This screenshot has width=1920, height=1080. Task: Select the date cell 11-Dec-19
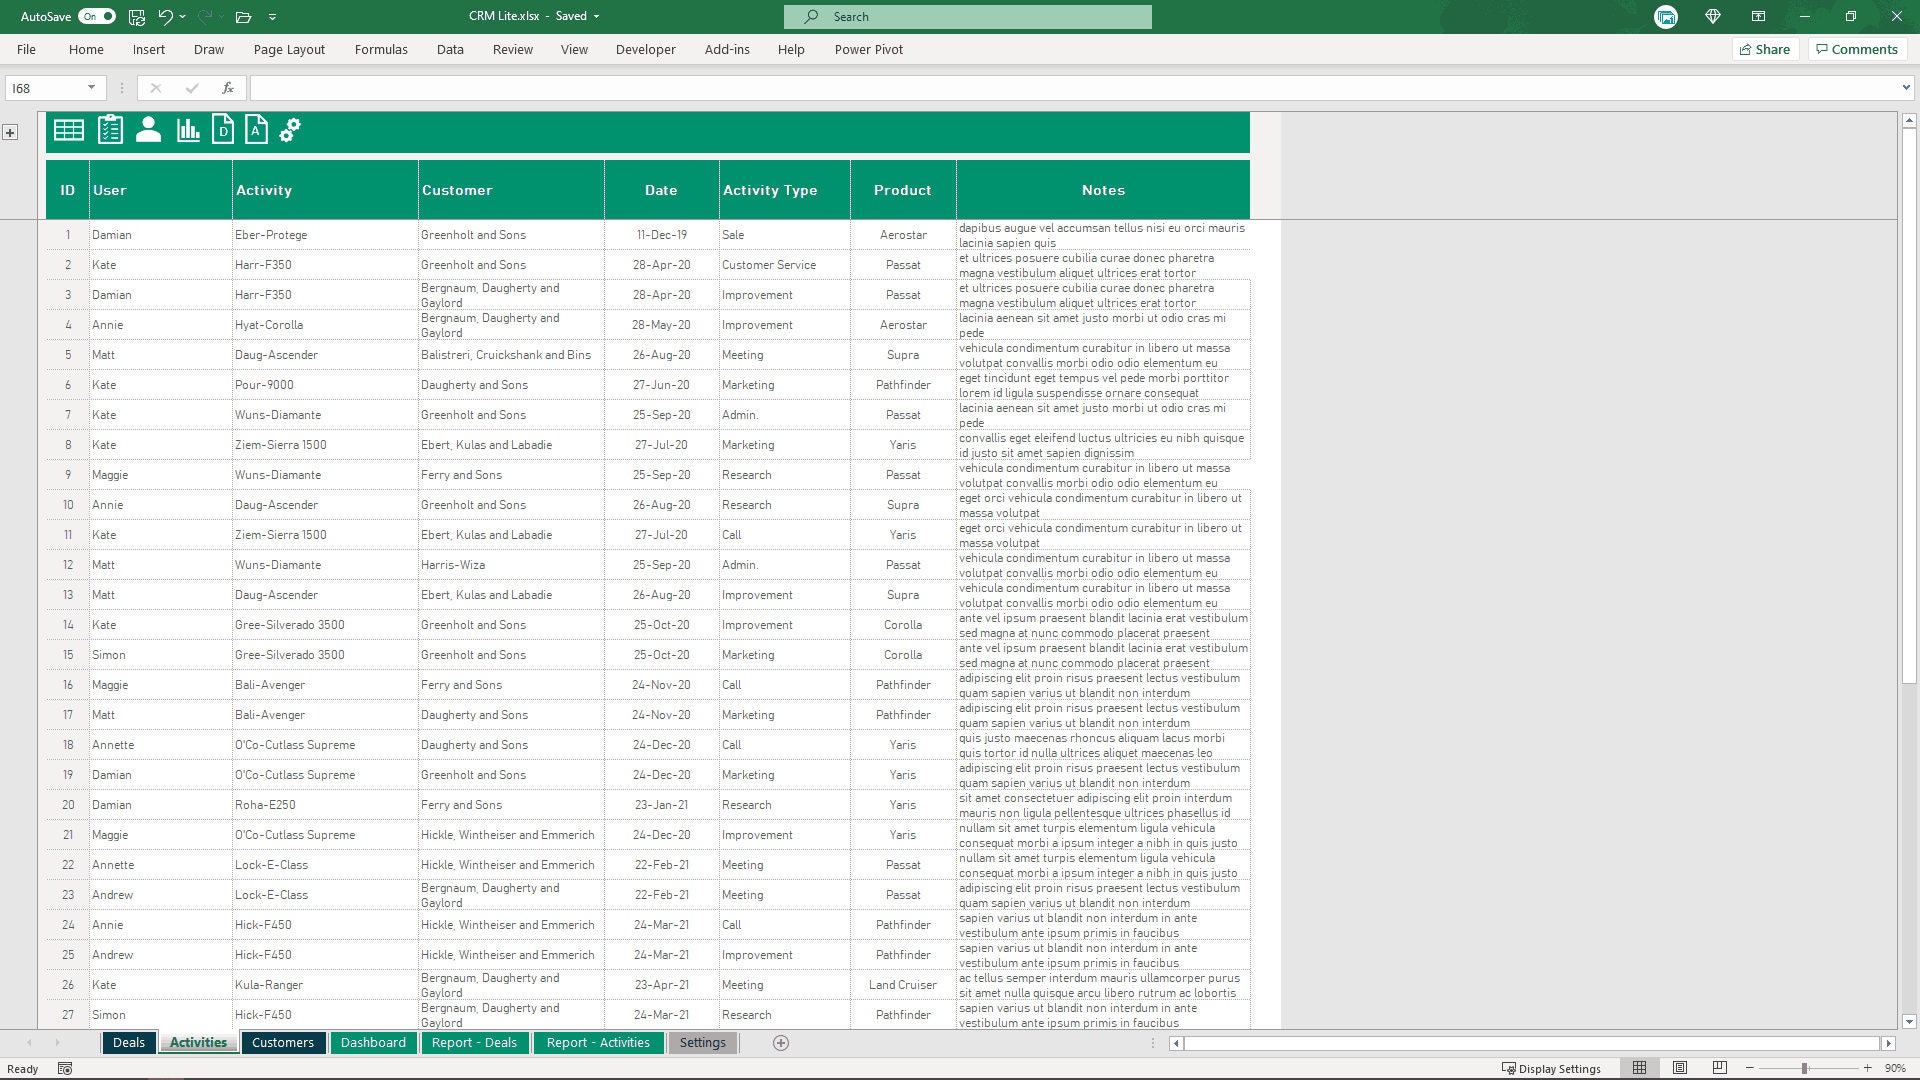661,235
